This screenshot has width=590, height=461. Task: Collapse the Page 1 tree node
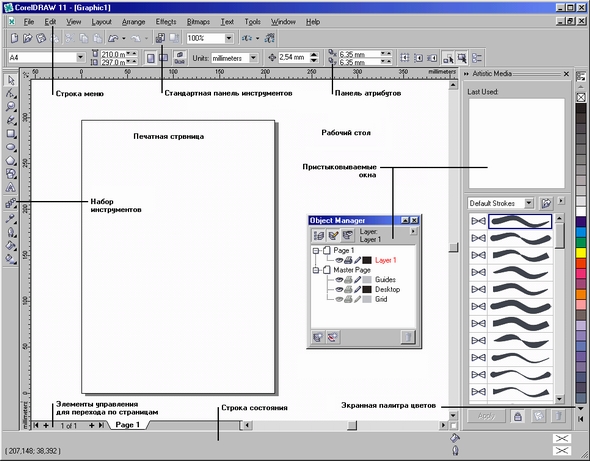[316, 250]
